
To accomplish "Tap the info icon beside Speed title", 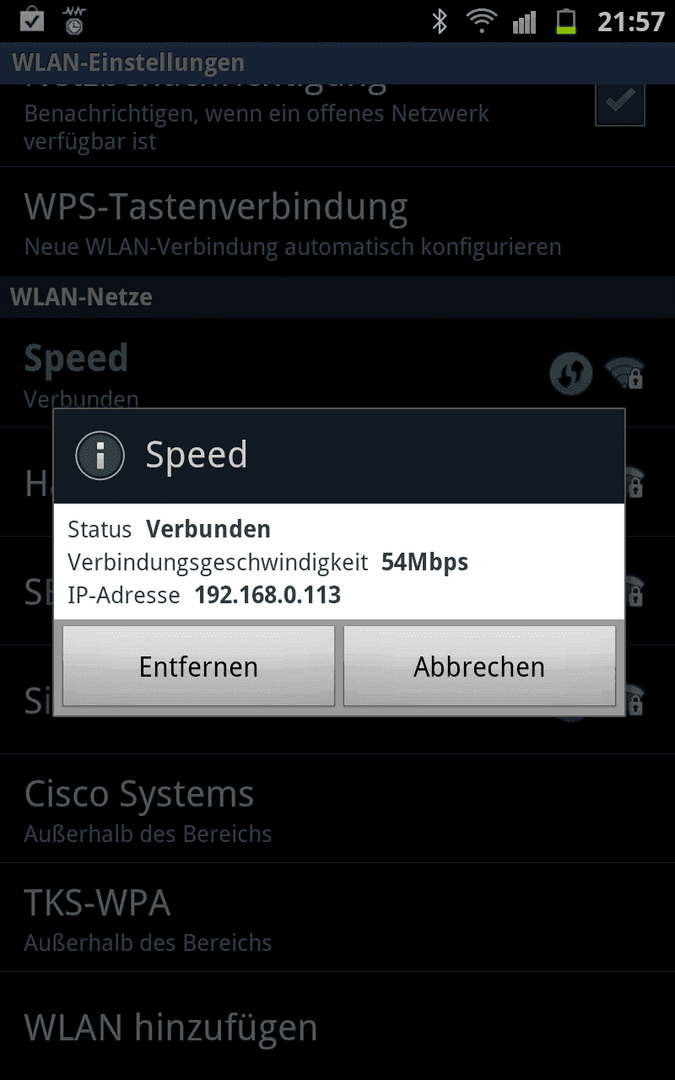I will pos(100,455).
